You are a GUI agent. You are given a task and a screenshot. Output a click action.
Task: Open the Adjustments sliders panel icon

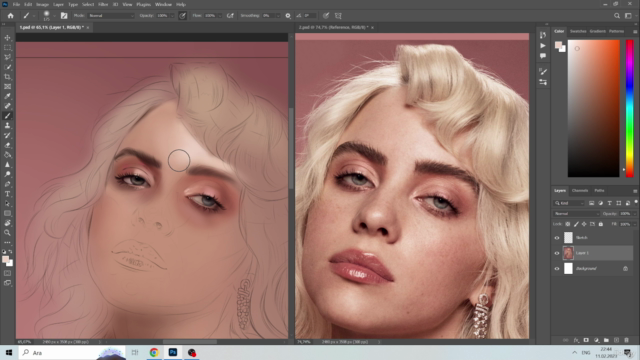point(542,82)
